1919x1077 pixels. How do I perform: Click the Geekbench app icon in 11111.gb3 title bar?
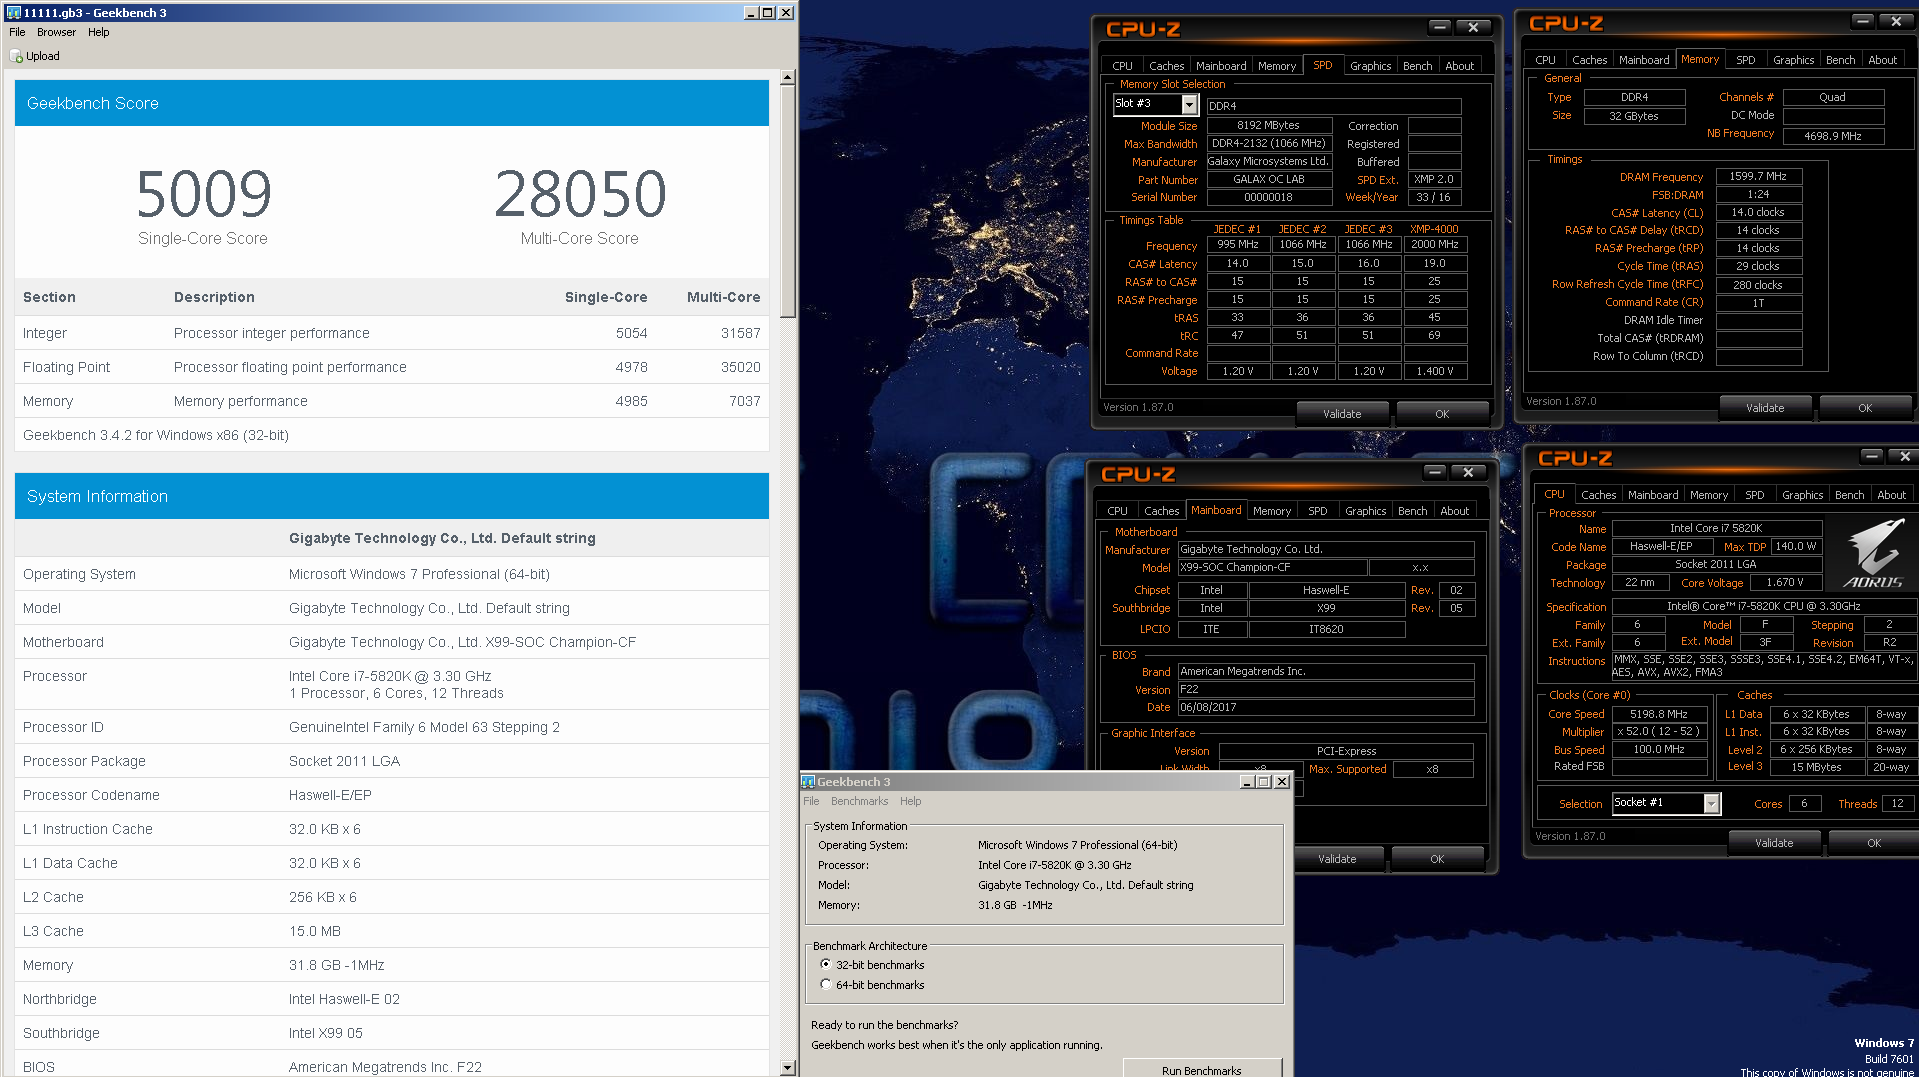[x=13, y=13]
